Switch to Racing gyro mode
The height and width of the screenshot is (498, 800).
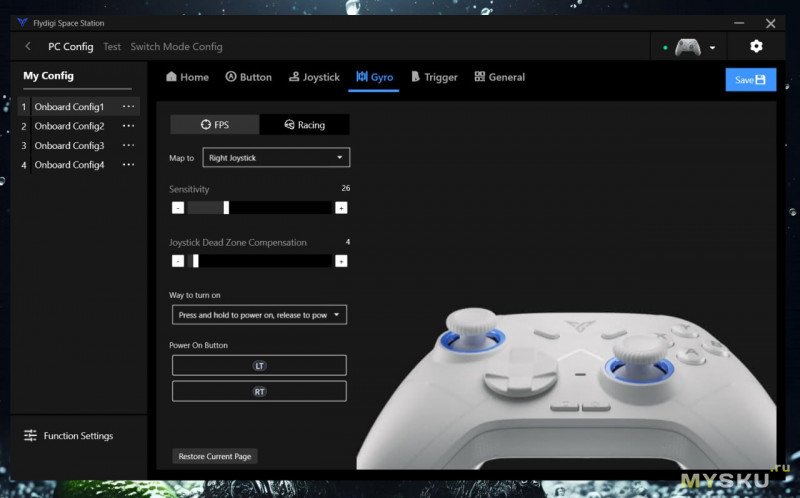(305, 125)
